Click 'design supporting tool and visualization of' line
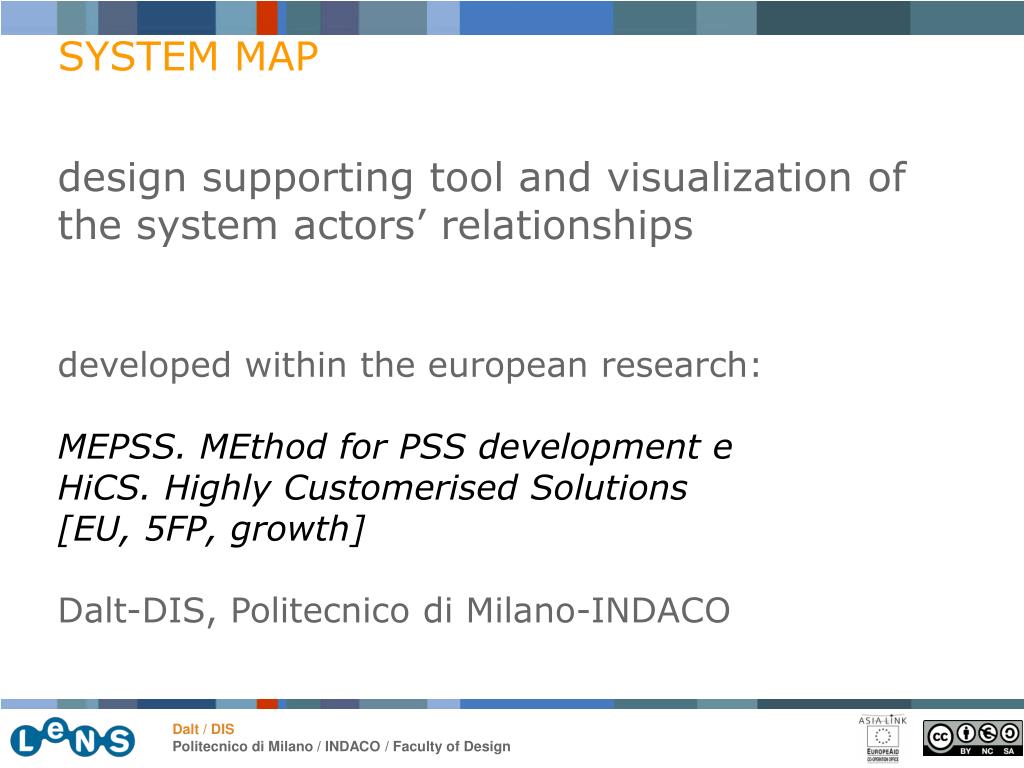 (482, 178)
